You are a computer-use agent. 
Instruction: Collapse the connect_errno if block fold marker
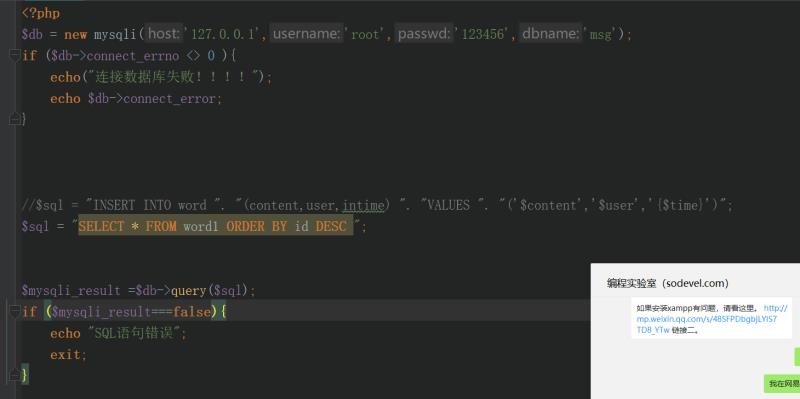[x=14, y=55]
